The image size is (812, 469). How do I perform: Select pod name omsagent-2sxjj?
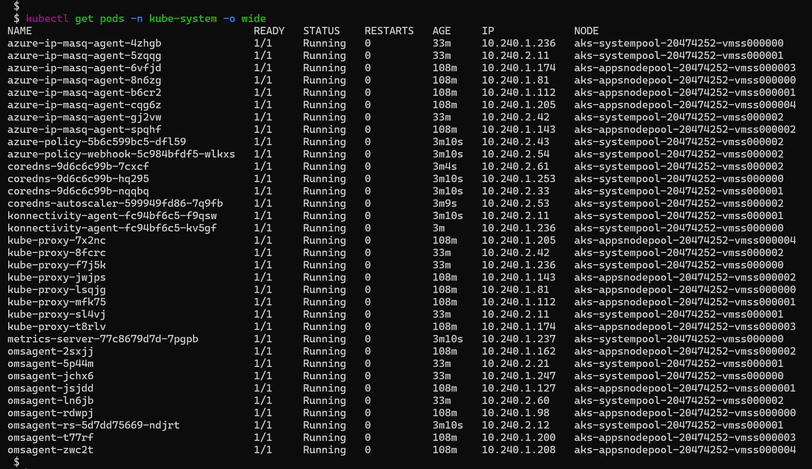pyautogui.click(x=50, y=351)
